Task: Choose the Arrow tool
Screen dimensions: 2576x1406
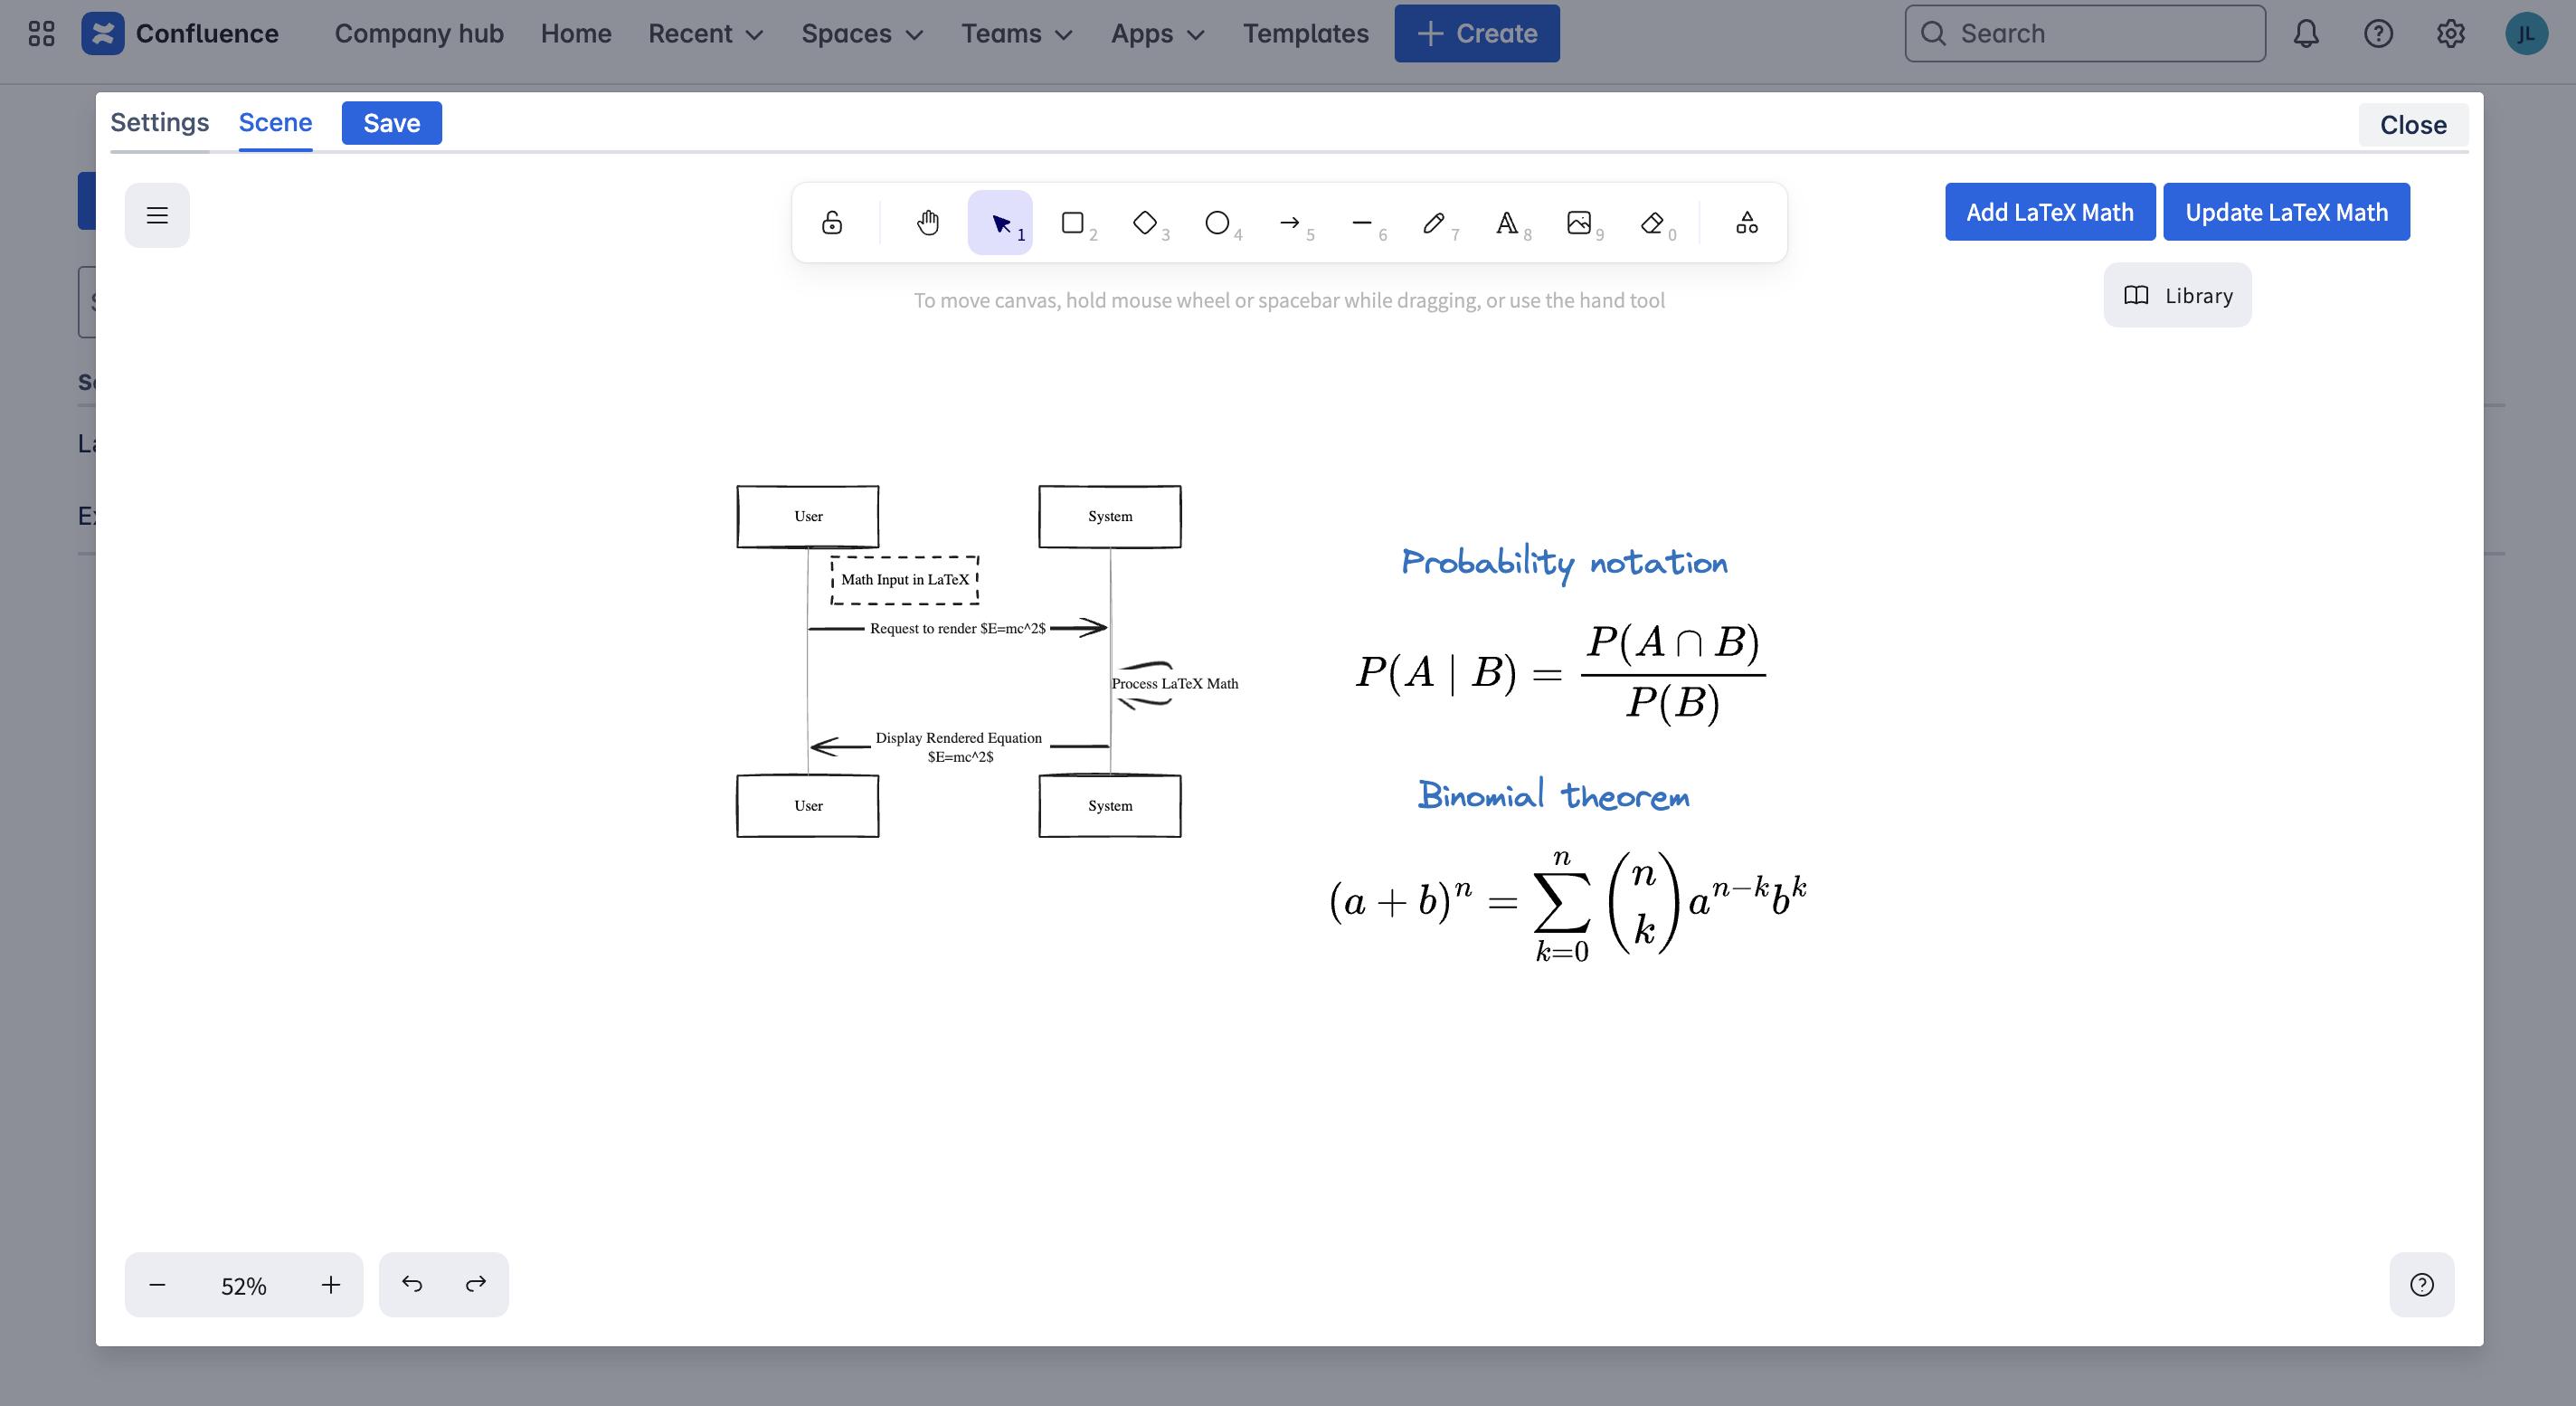Action: coord(1290,222)
